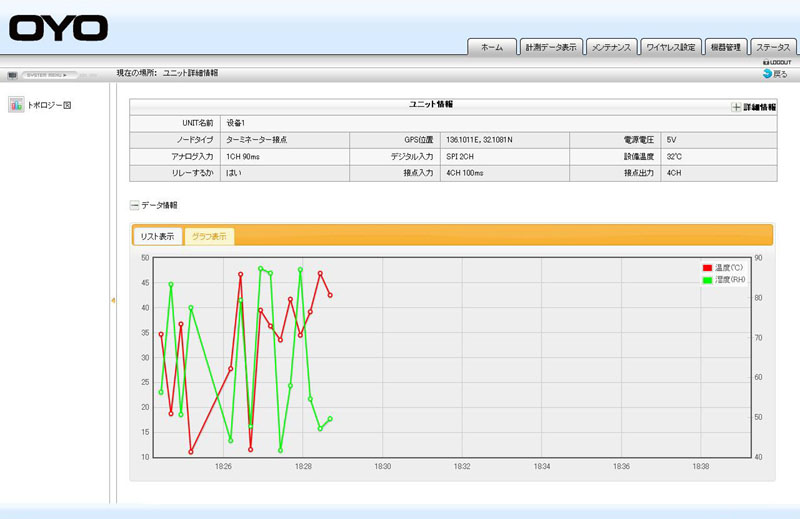This screenshot has width=800, height=519.
Task: Collapse the データ情報 section
Action: tap(134, 205)
